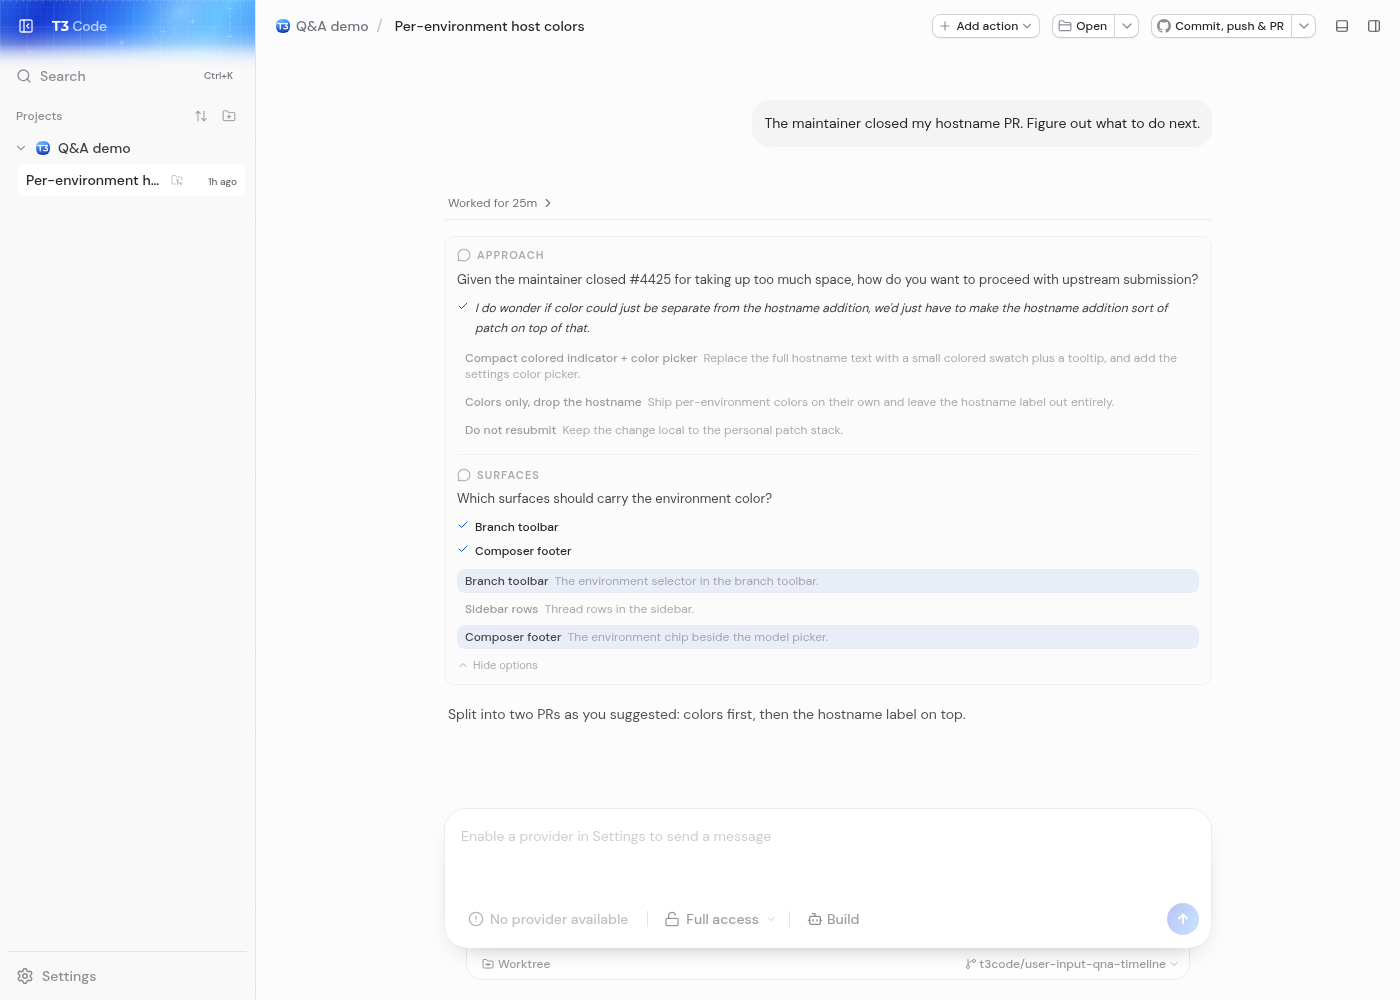Screen dimensions: 1400x1000
Task: Toggle the bottom panel layout icon
Action: [x=1342, y=26]
